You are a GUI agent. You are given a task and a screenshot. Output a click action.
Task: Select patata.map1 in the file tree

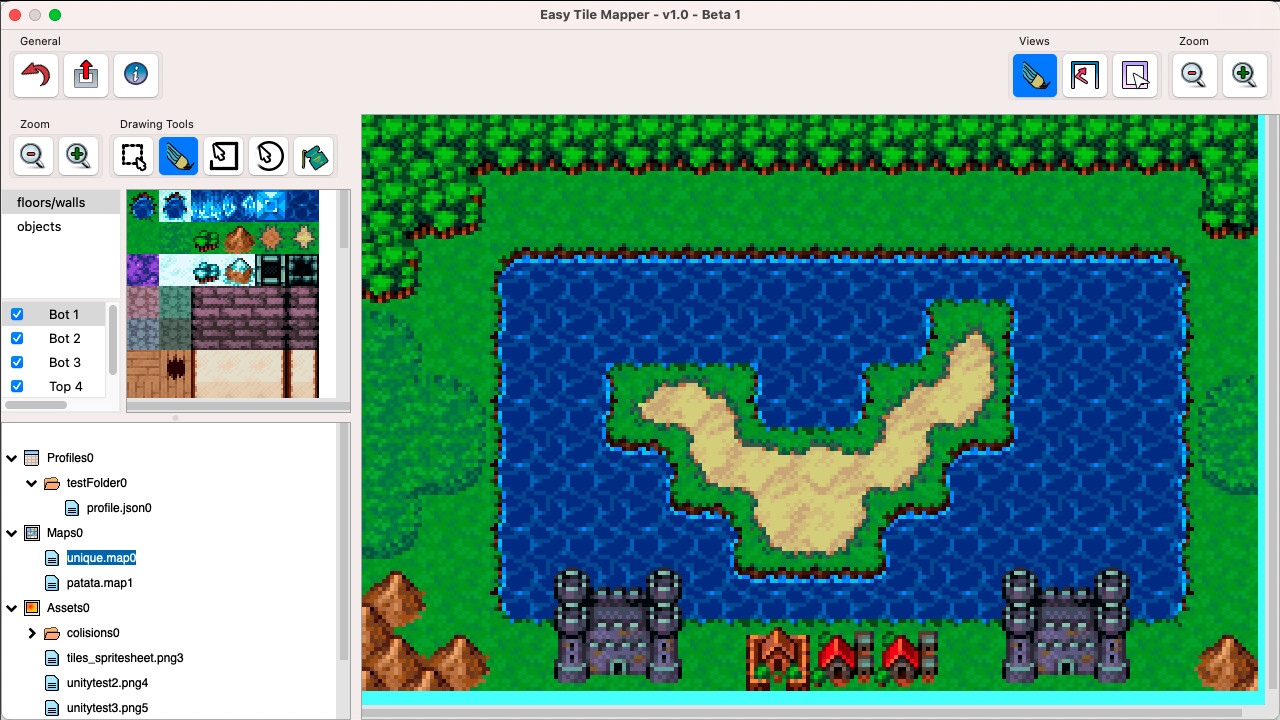102,582
